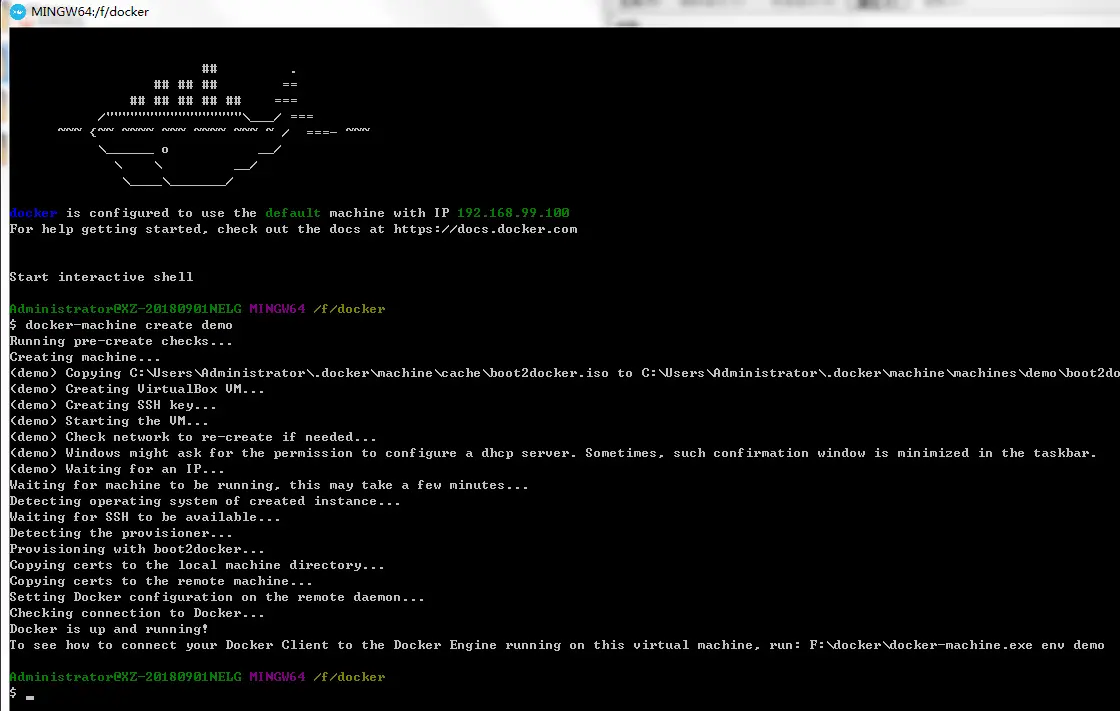This screenshot has height=711, width=1120.
Task: Click the title text 'MINGW64:/f/docker'
Action: click(x=90, y=11)
